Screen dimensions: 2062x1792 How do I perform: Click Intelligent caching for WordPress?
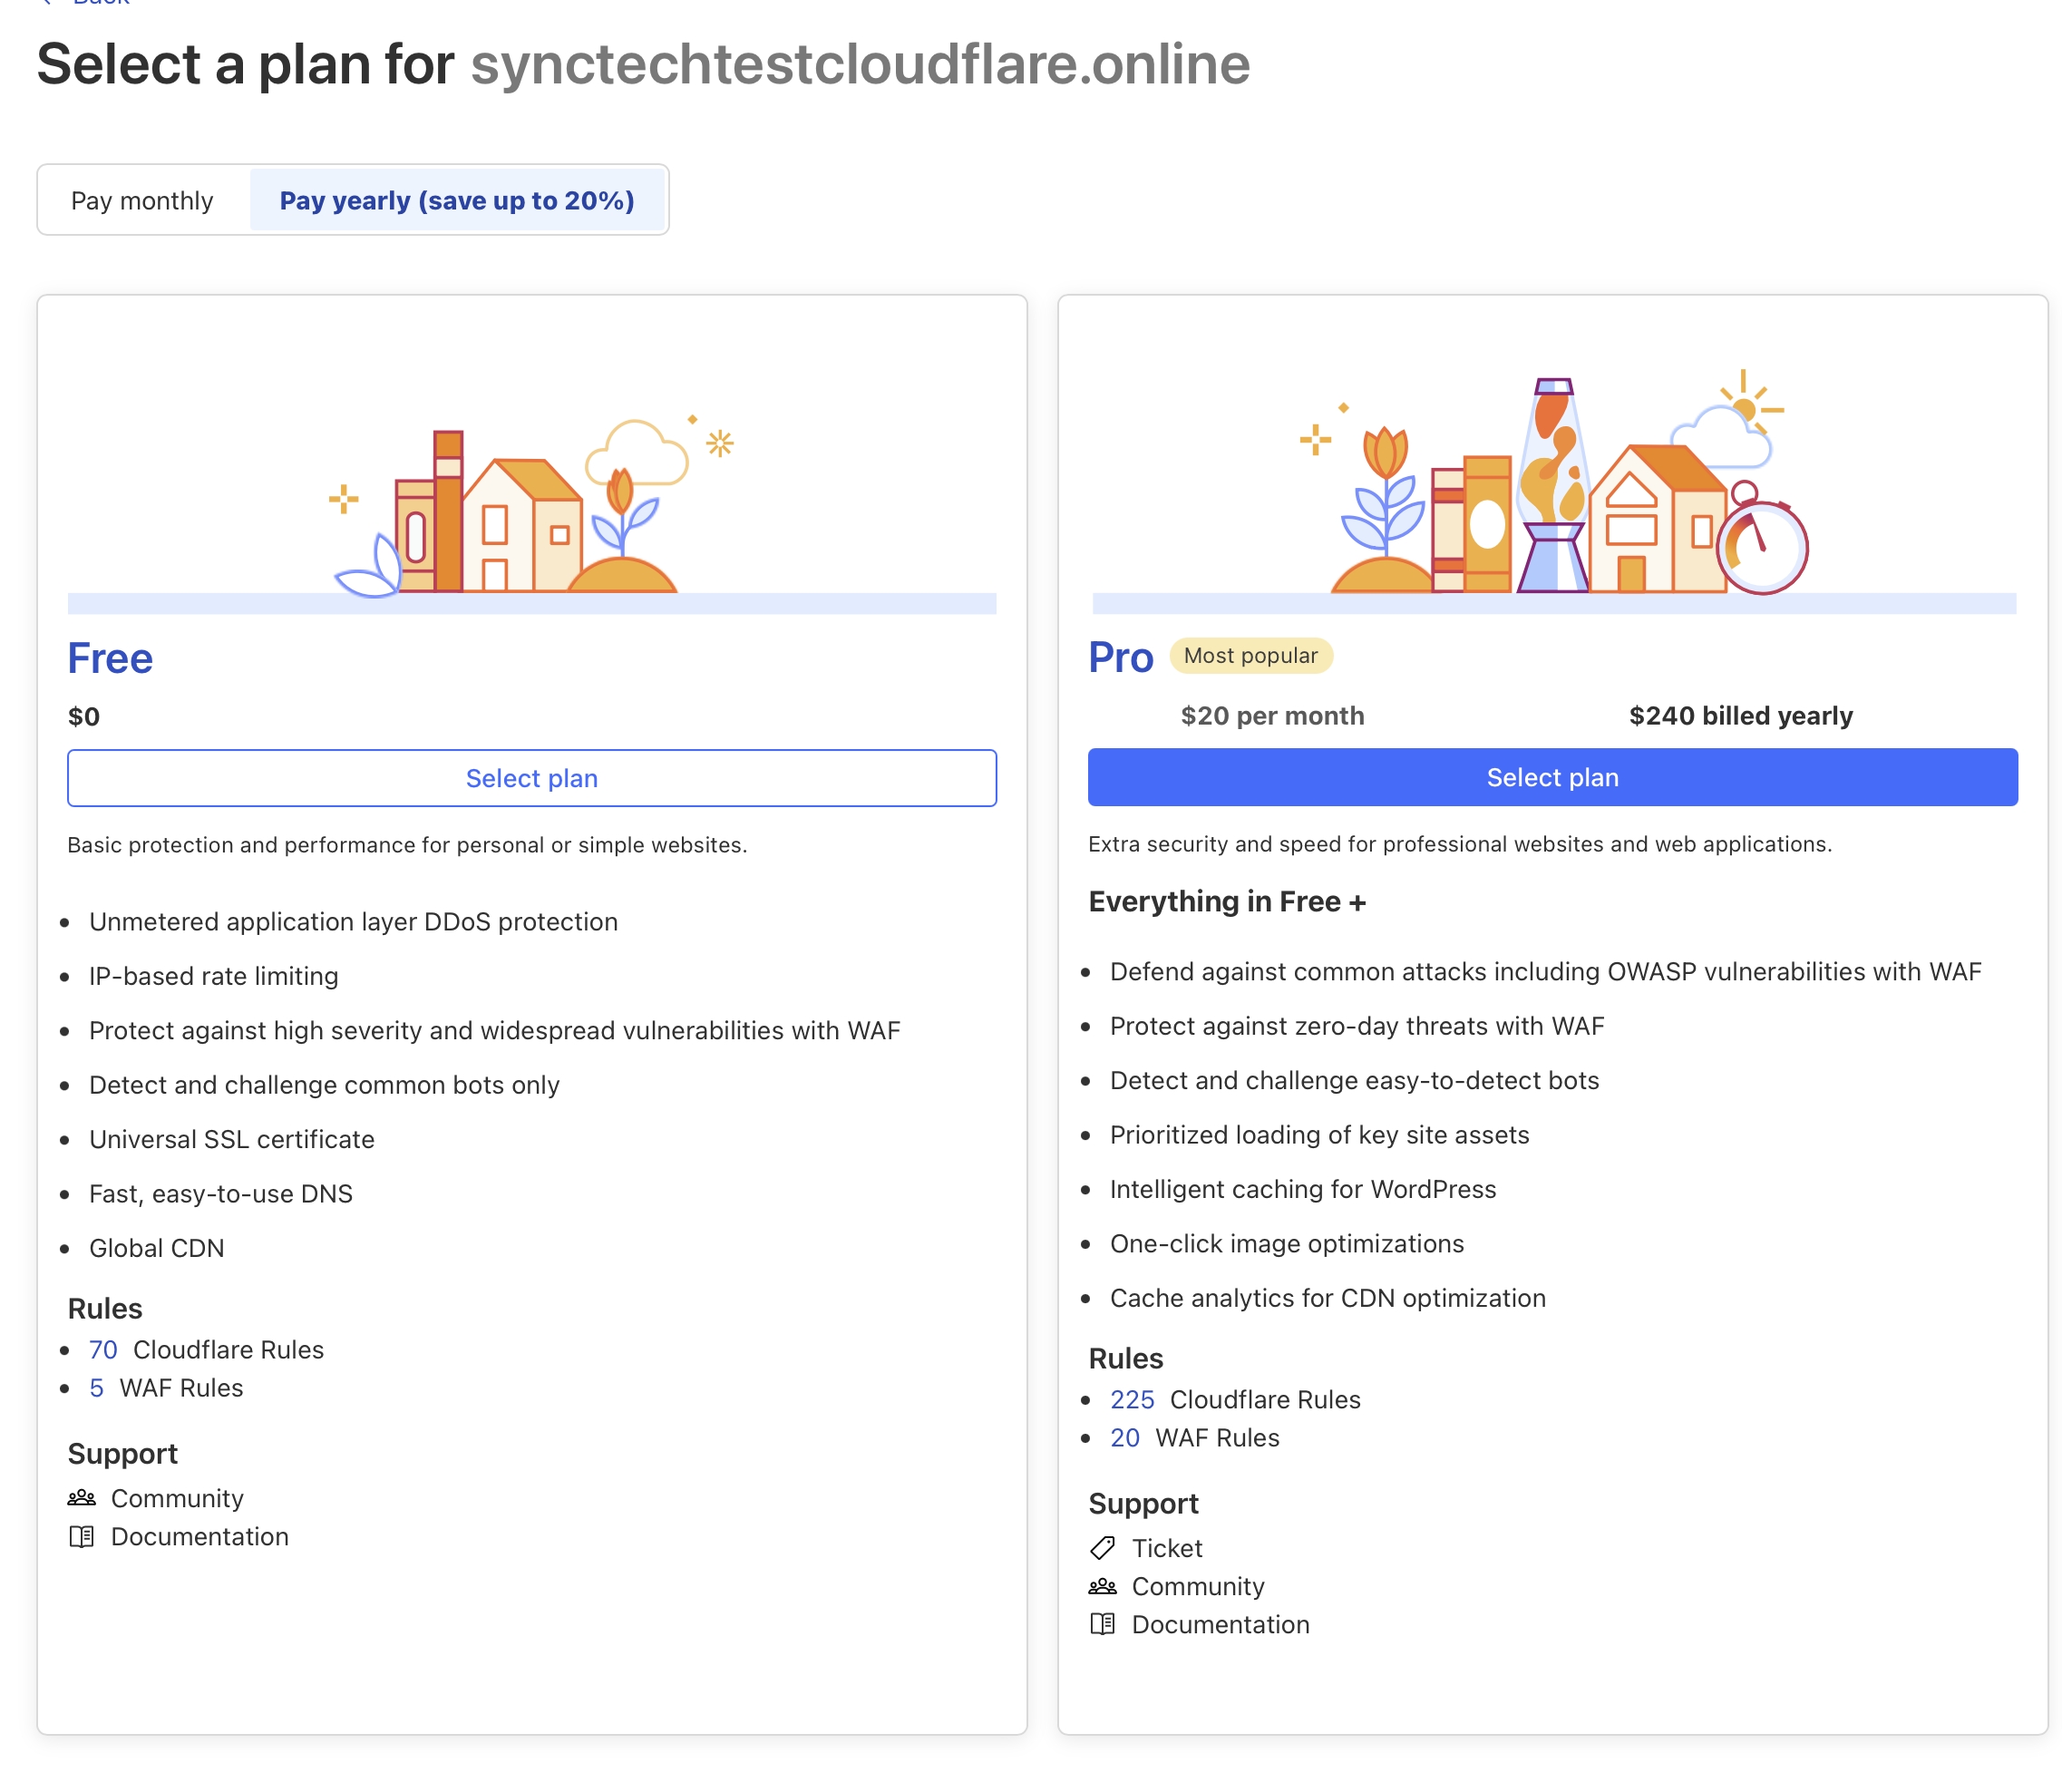click(1302, 1190)
